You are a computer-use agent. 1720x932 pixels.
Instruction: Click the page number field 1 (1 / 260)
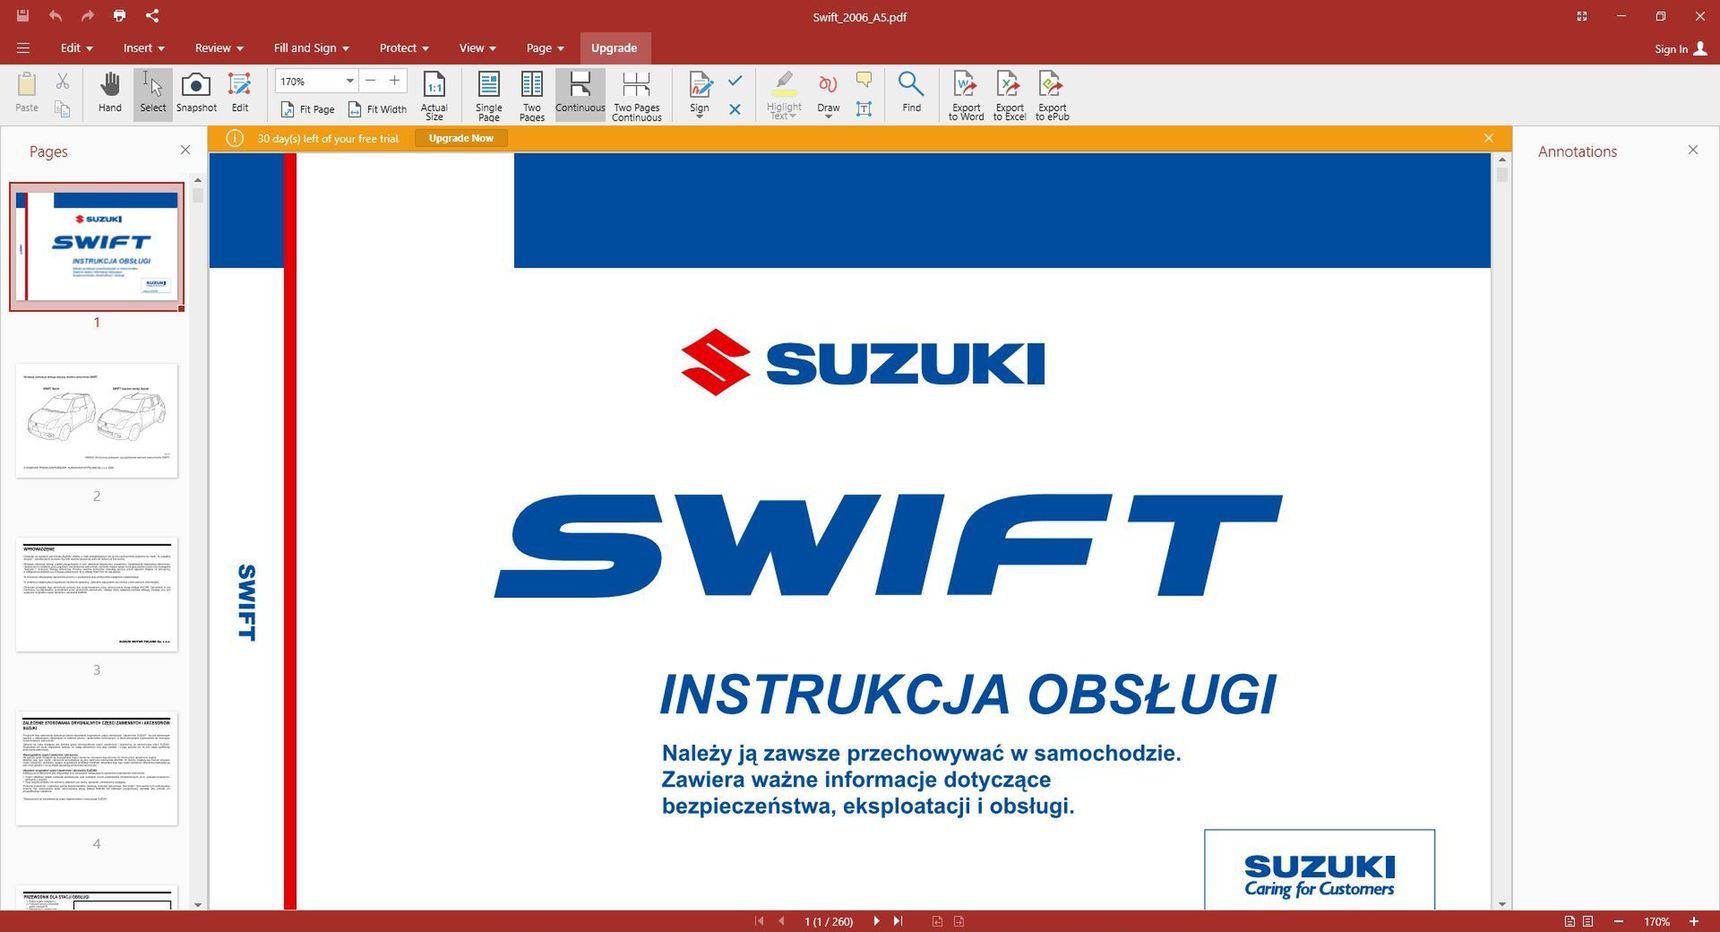coord(829,922)
